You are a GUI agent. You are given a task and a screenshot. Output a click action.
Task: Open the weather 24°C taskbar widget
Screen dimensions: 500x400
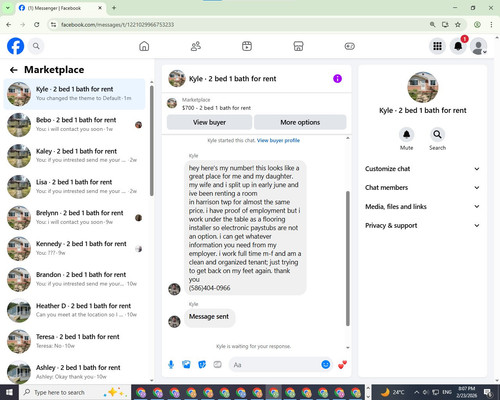click(x=392, y=392)
